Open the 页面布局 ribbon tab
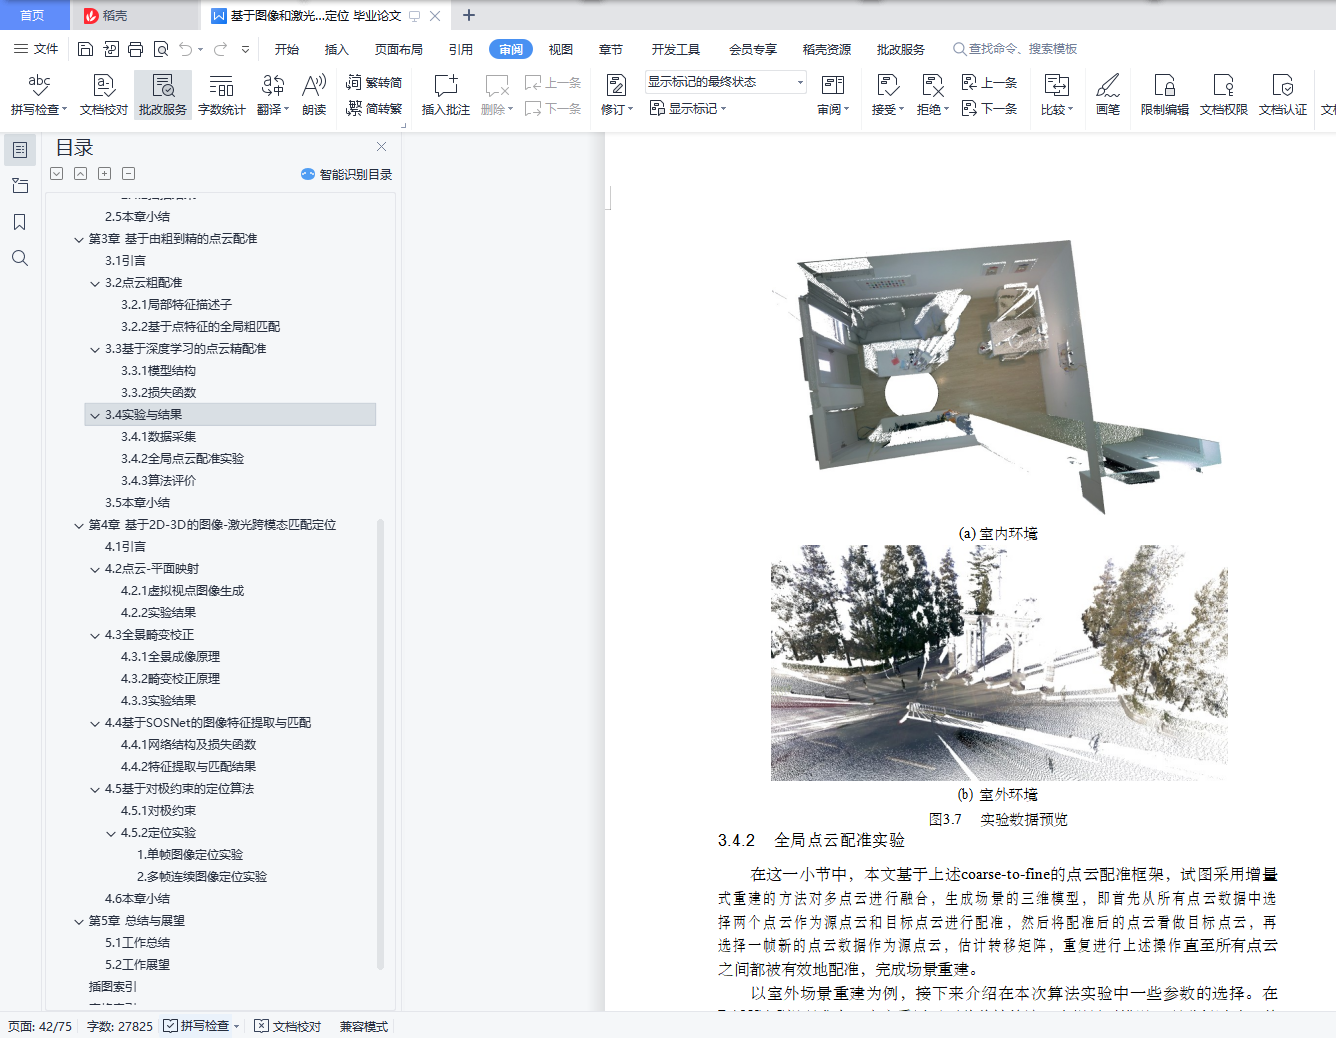This screenshot has width=1336, height=1038. pyautogui.click(x=399, y=49)
